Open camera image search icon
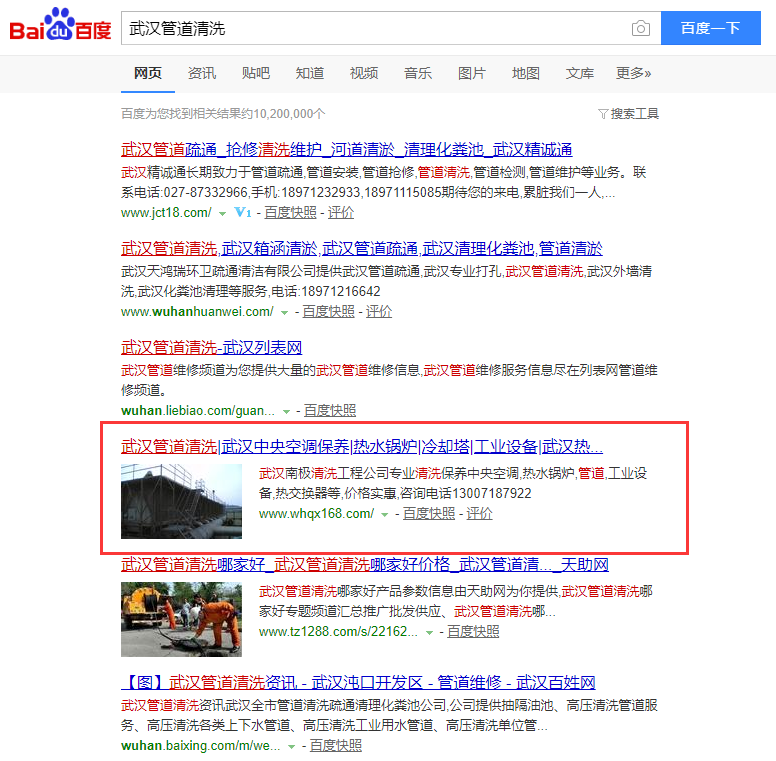 pos(640,28)
